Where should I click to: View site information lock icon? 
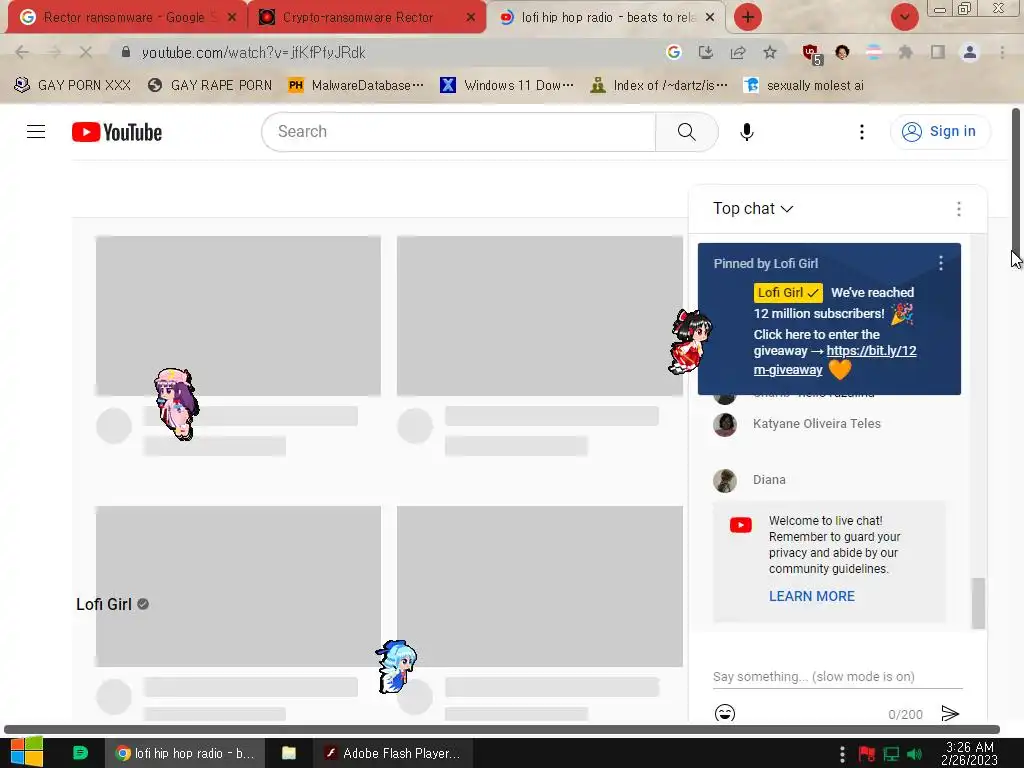tap(126, 52)
